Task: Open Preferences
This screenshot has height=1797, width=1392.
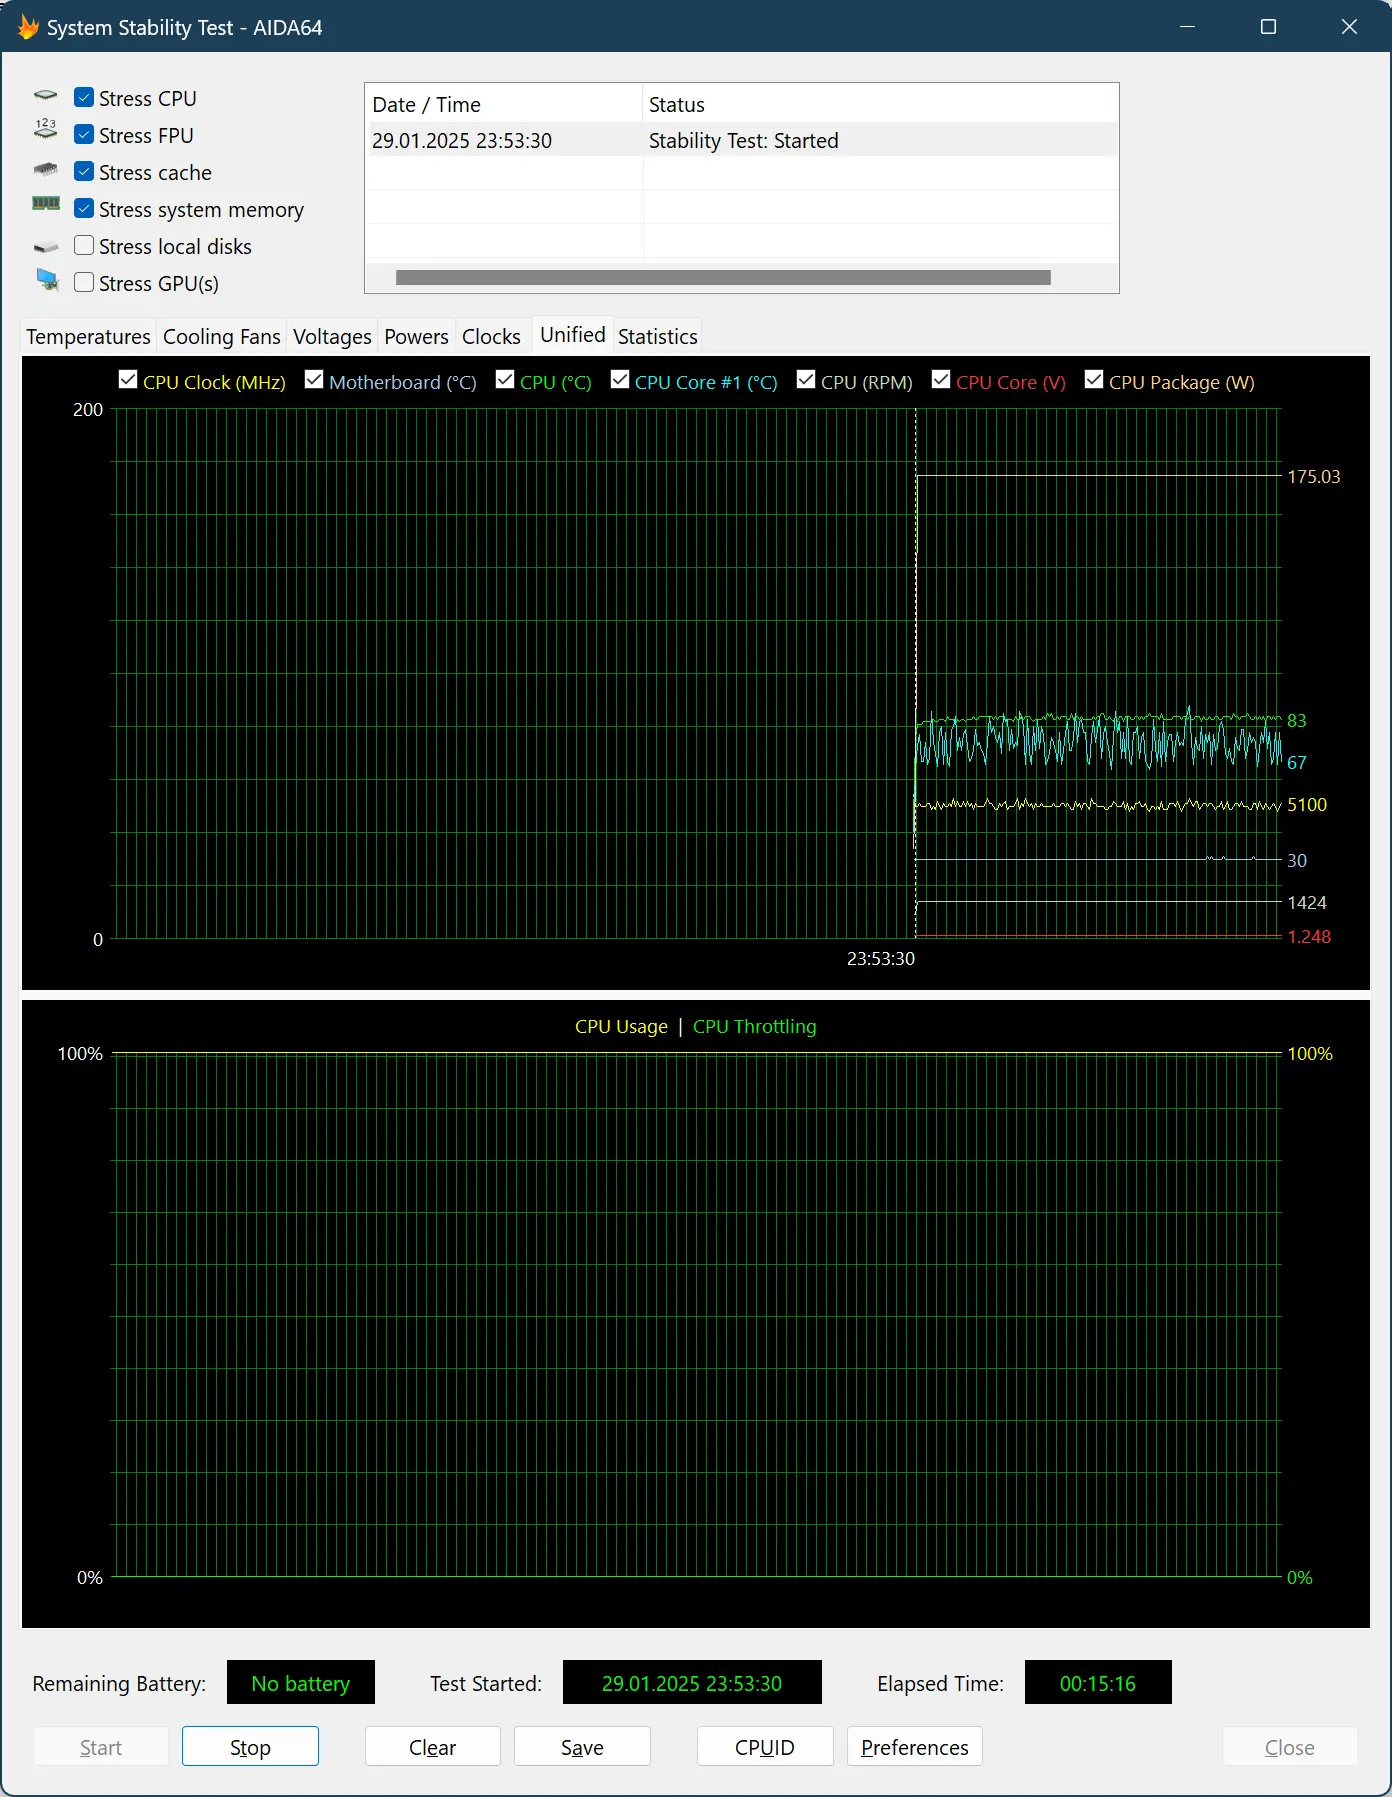Action: (915, 1747)
